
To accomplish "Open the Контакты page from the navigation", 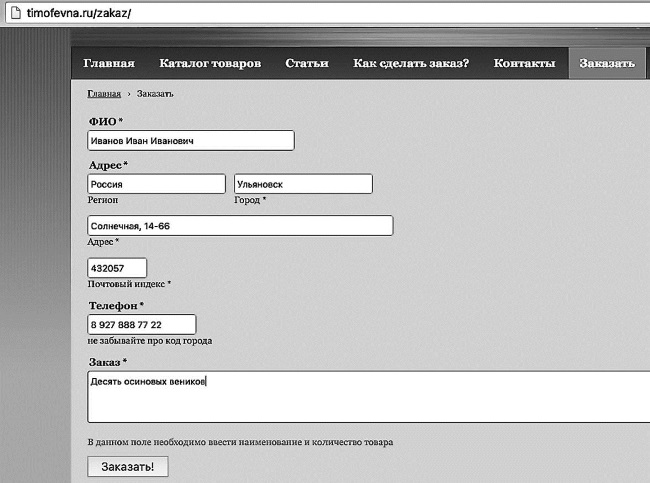I will 524,63.
